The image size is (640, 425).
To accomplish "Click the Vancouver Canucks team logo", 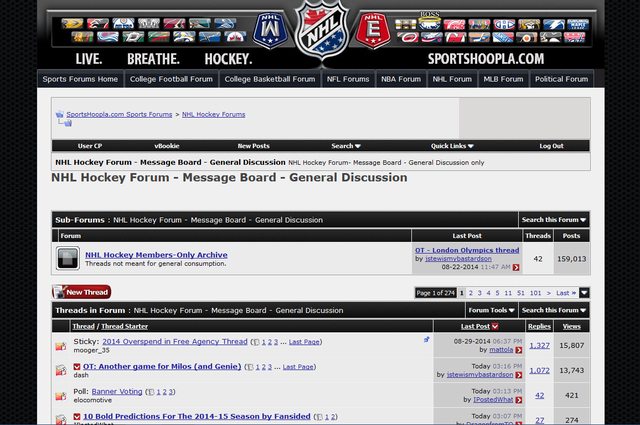I will click(225, 23).
